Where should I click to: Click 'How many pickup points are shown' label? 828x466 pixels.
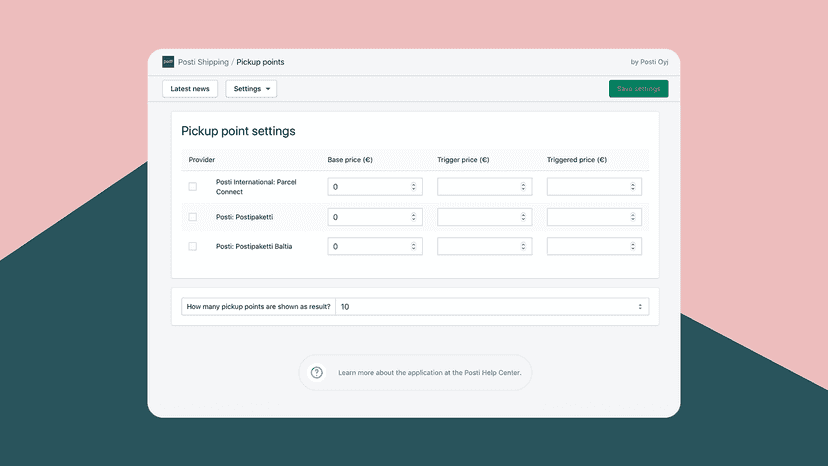point(258,306)
